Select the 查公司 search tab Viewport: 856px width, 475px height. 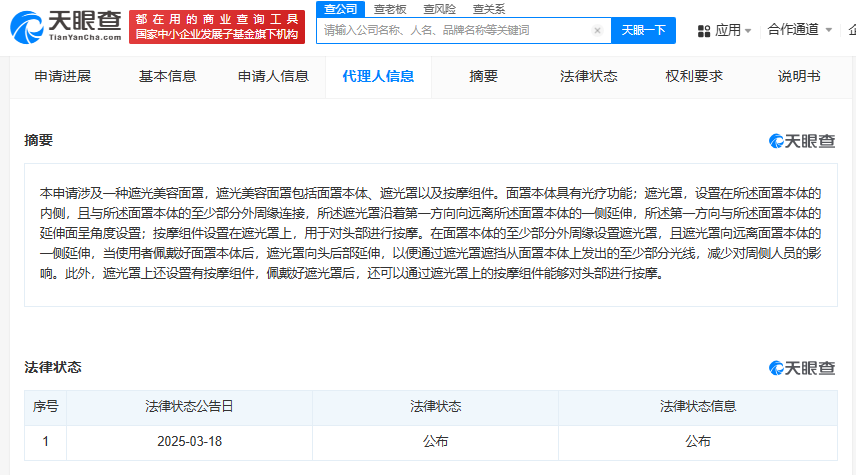340,9
